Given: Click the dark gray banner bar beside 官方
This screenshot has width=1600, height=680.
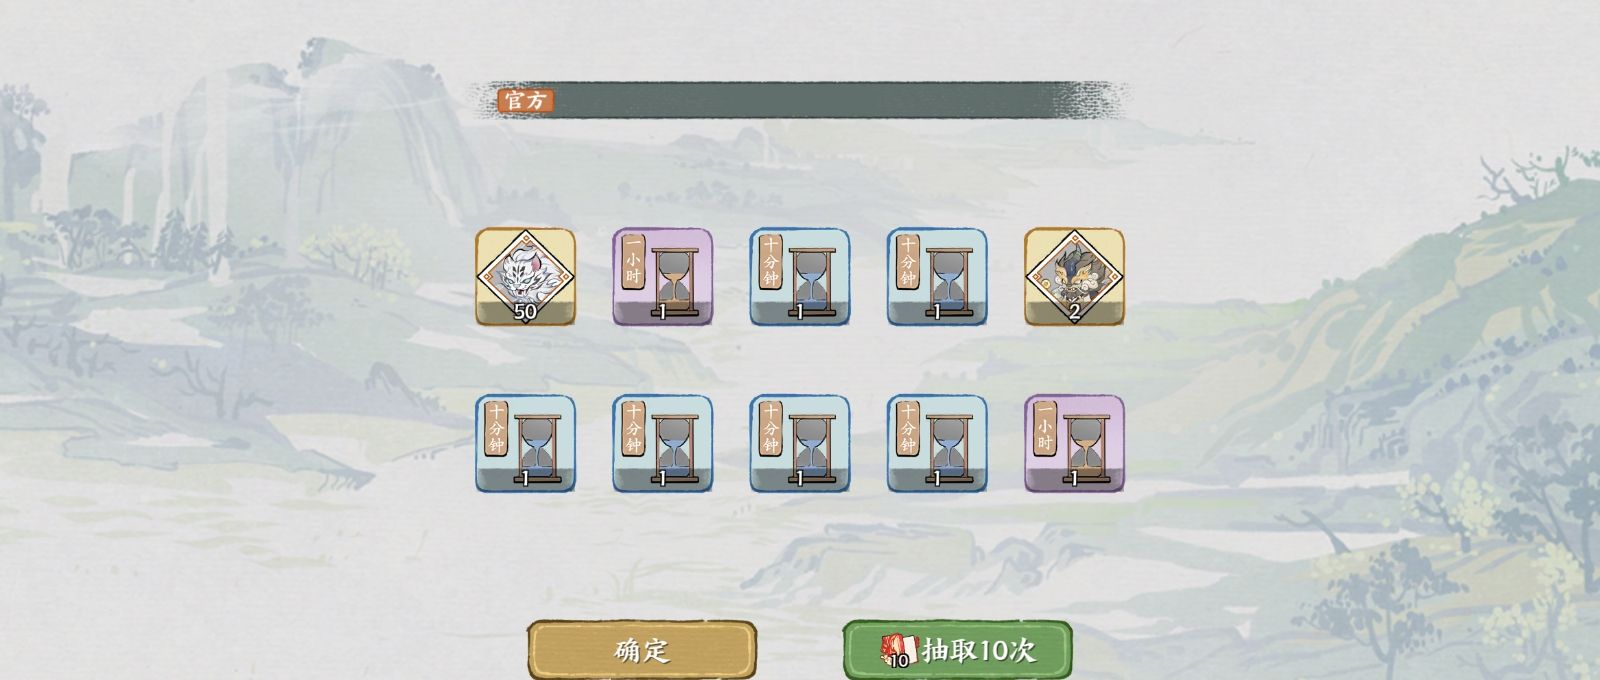Looking at the screenshot, I should (x=800, y=100).
